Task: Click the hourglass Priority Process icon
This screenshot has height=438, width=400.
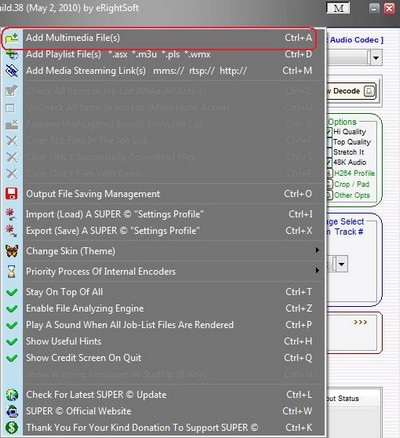Action: point(12,271)
